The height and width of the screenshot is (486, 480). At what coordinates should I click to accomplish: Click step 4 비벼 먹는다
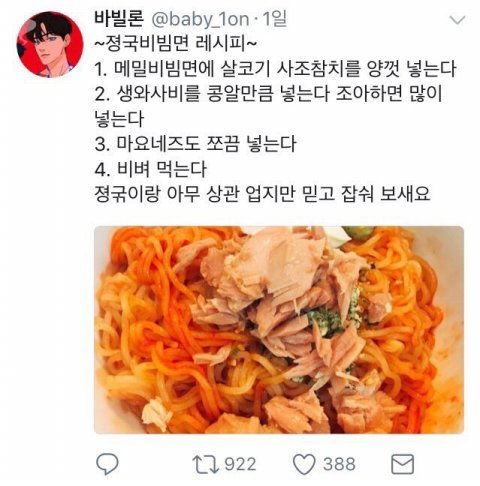coord(150,169)
